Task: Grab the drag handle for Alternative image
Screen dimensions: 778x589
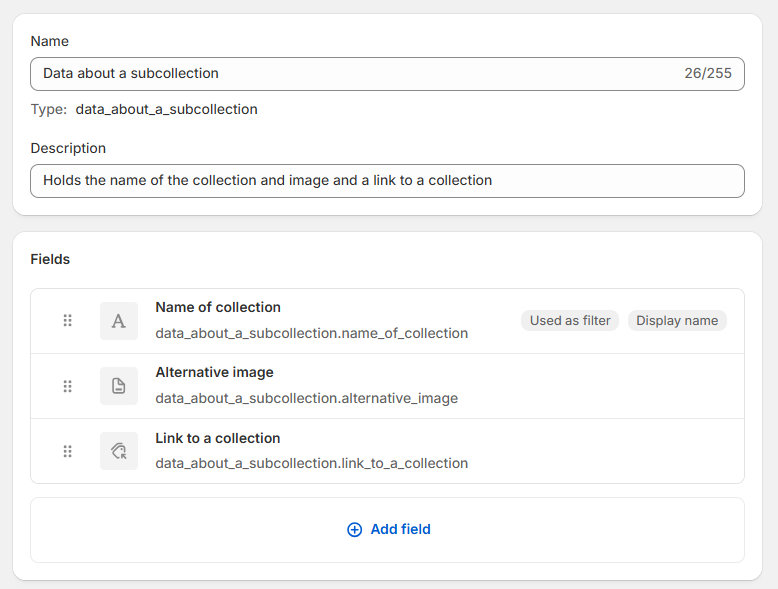Action: (x=68, y=386)
